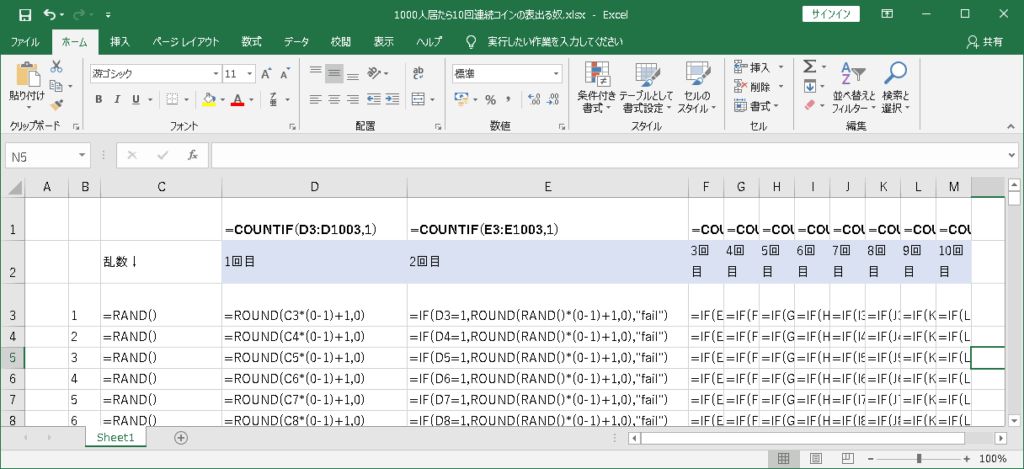This screenshot has height=469, width=1024.
Task: Select the Cut scissors icon
Action: click(x=57, y=67)
